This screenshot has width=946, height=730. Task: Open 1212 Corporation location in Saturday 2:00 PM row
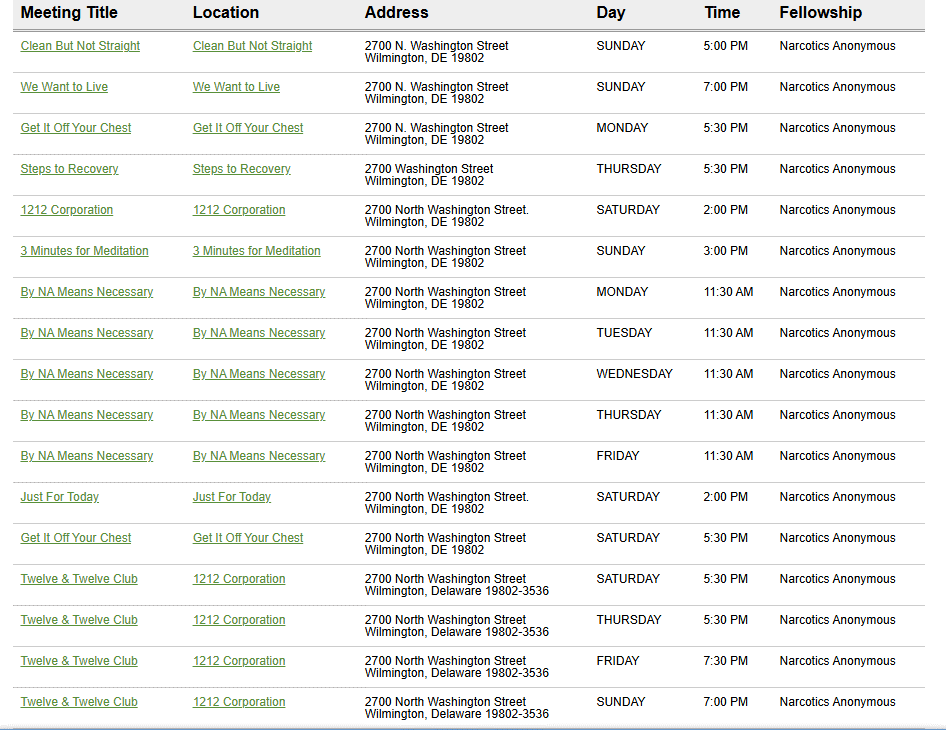coord(239,210)
